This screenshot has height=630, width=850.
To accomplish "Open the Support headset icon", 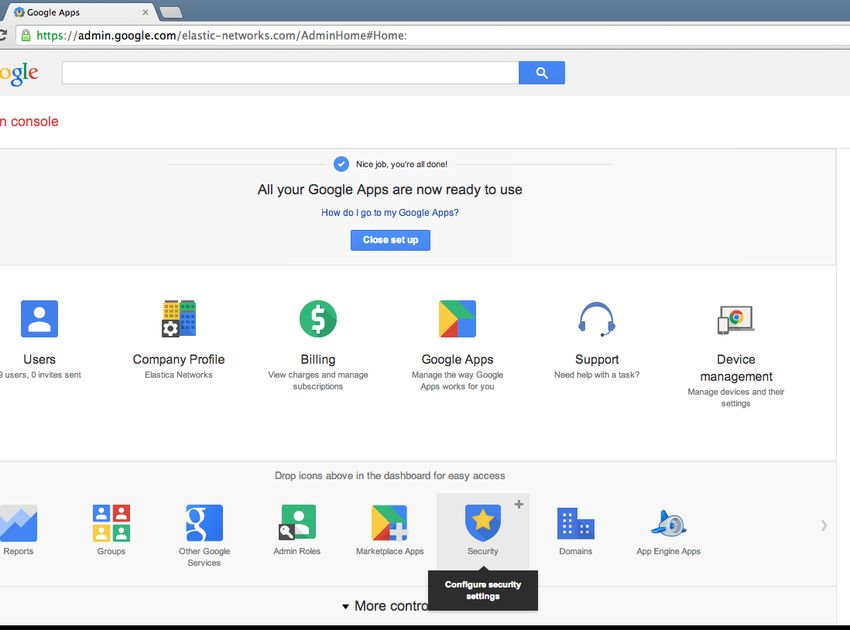I will [596, 319].
